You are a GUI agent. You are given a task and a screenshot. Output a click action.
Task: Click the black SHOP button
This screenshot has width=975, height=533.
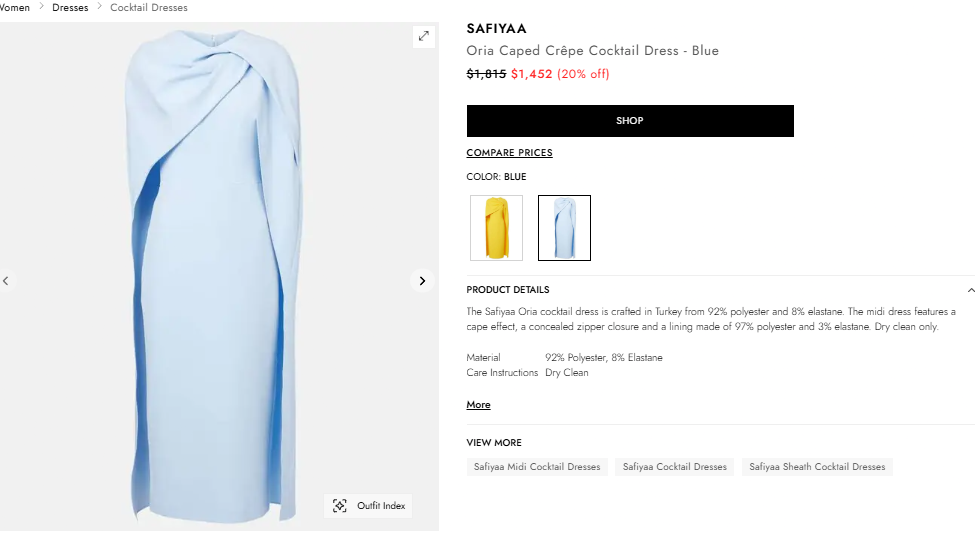(630, 121)
